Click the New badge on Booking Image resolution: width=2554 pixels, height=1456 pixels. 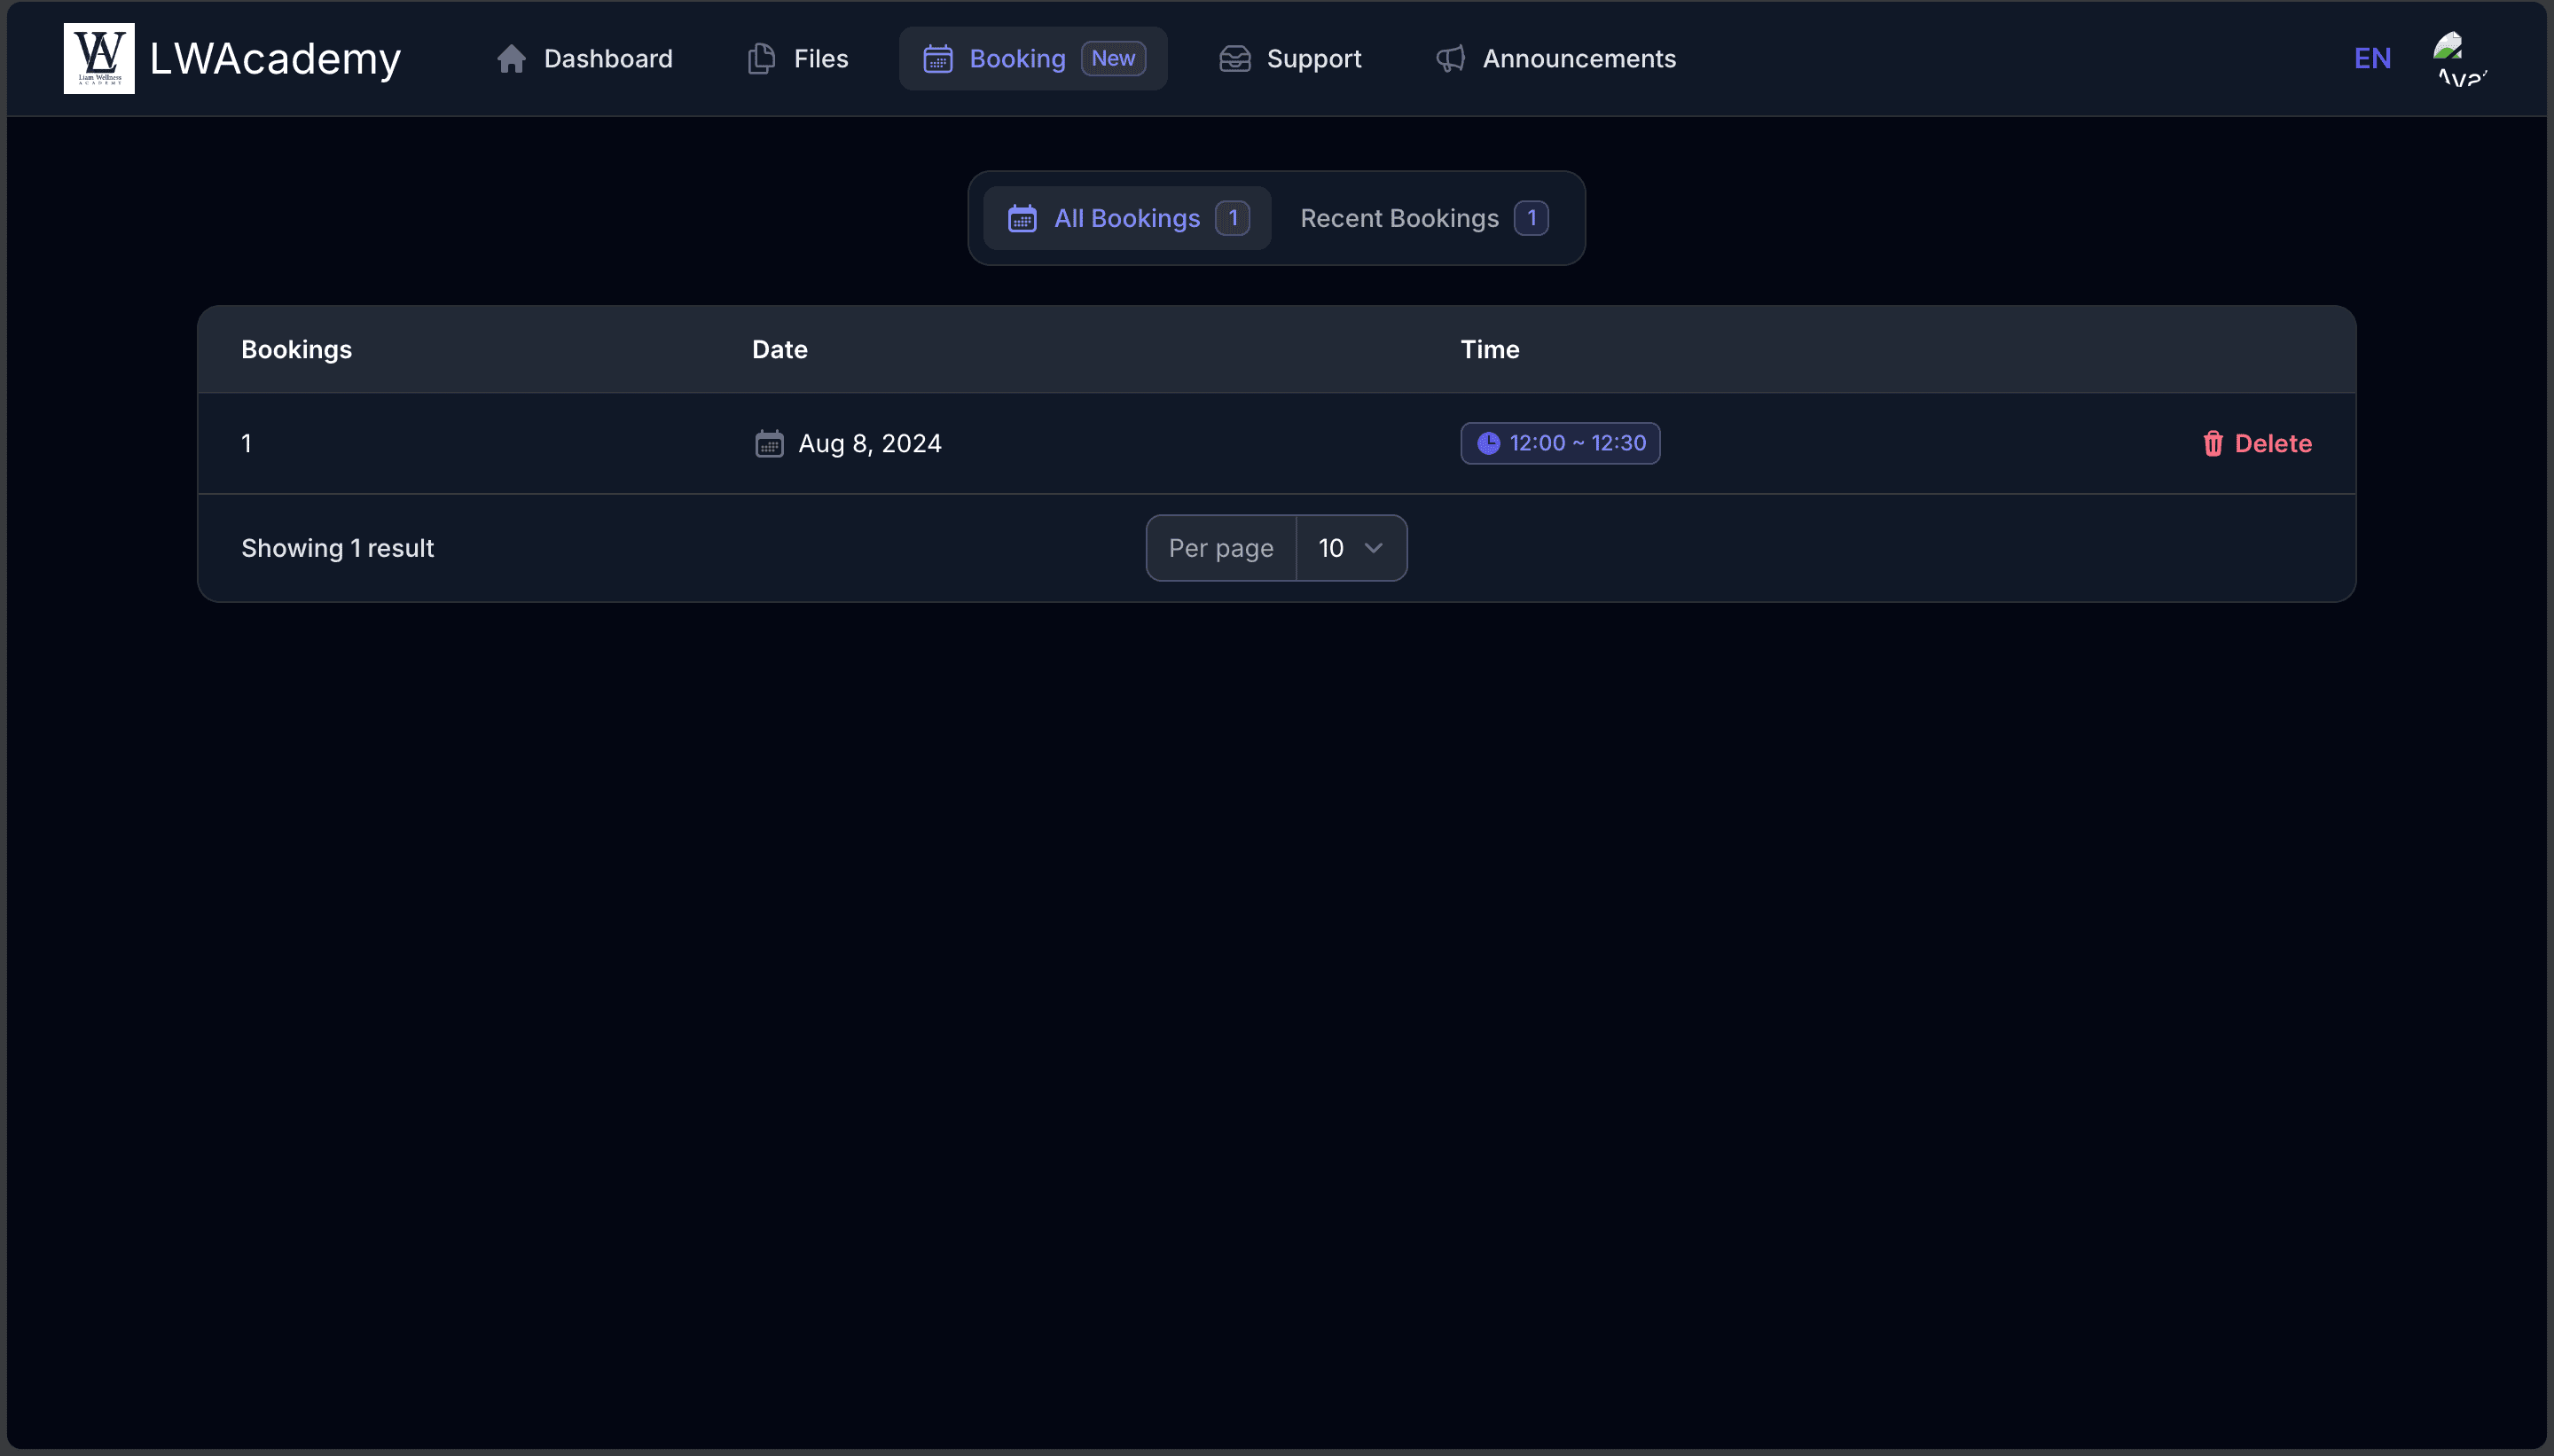tap(1113, 58)
